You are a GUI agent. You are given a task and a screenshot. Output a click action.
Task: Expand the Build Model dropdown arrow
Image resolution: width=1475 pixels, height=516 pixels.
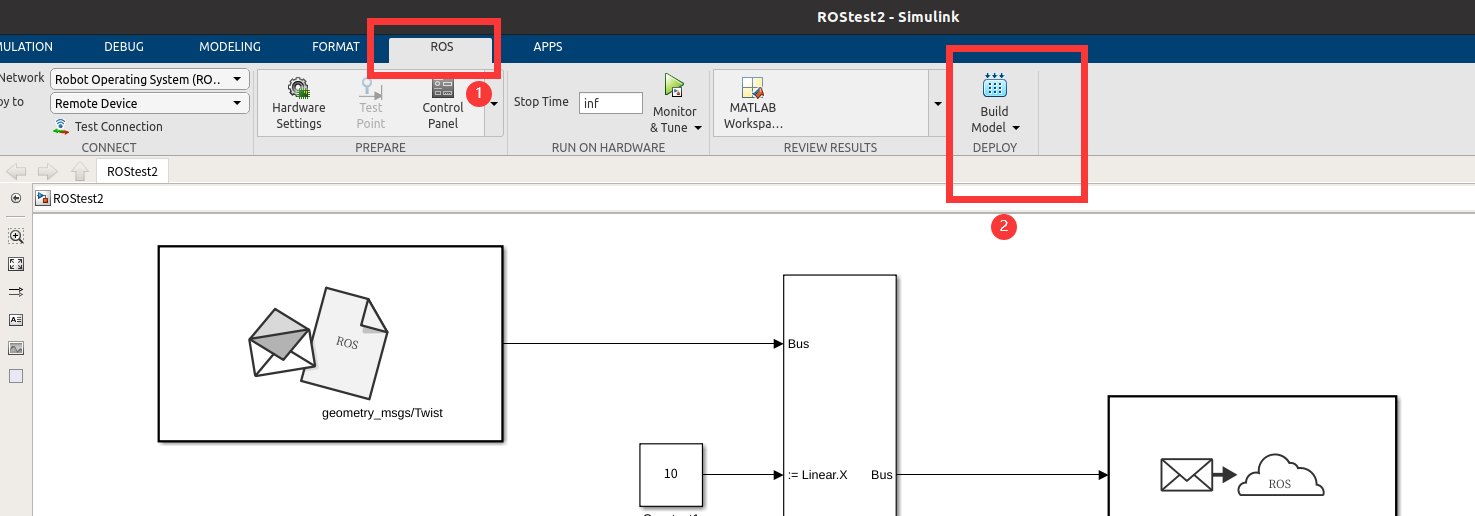click(x=1016, y=128)
